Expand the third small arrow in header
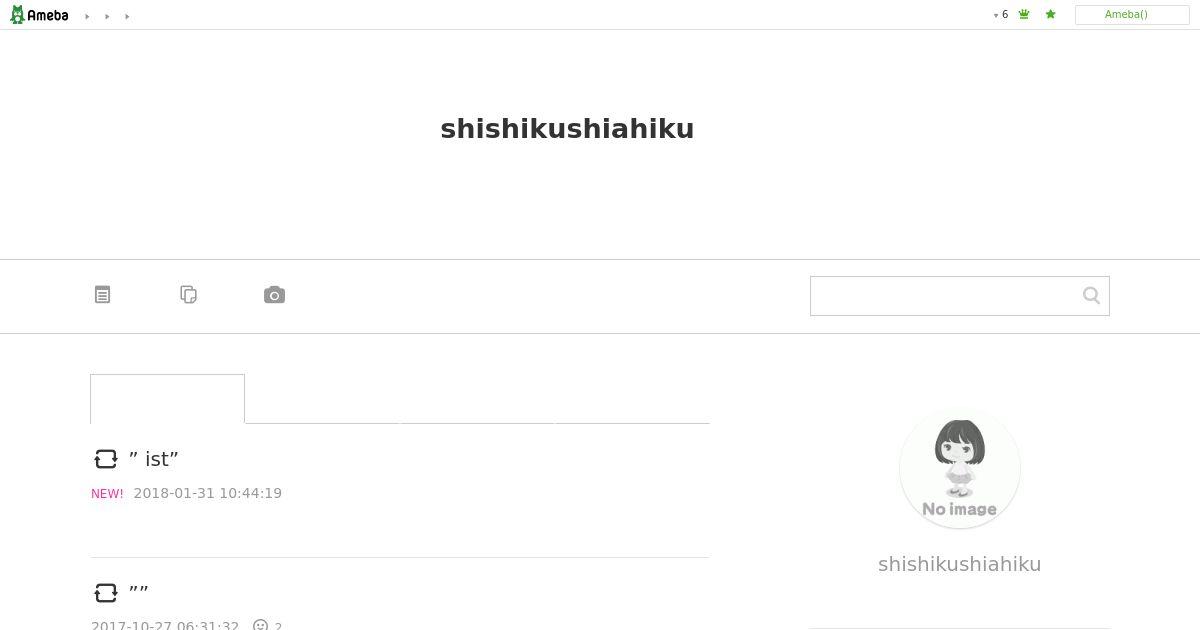The image size is (1200, 630). pyautogui.click(x=127, y=16)
